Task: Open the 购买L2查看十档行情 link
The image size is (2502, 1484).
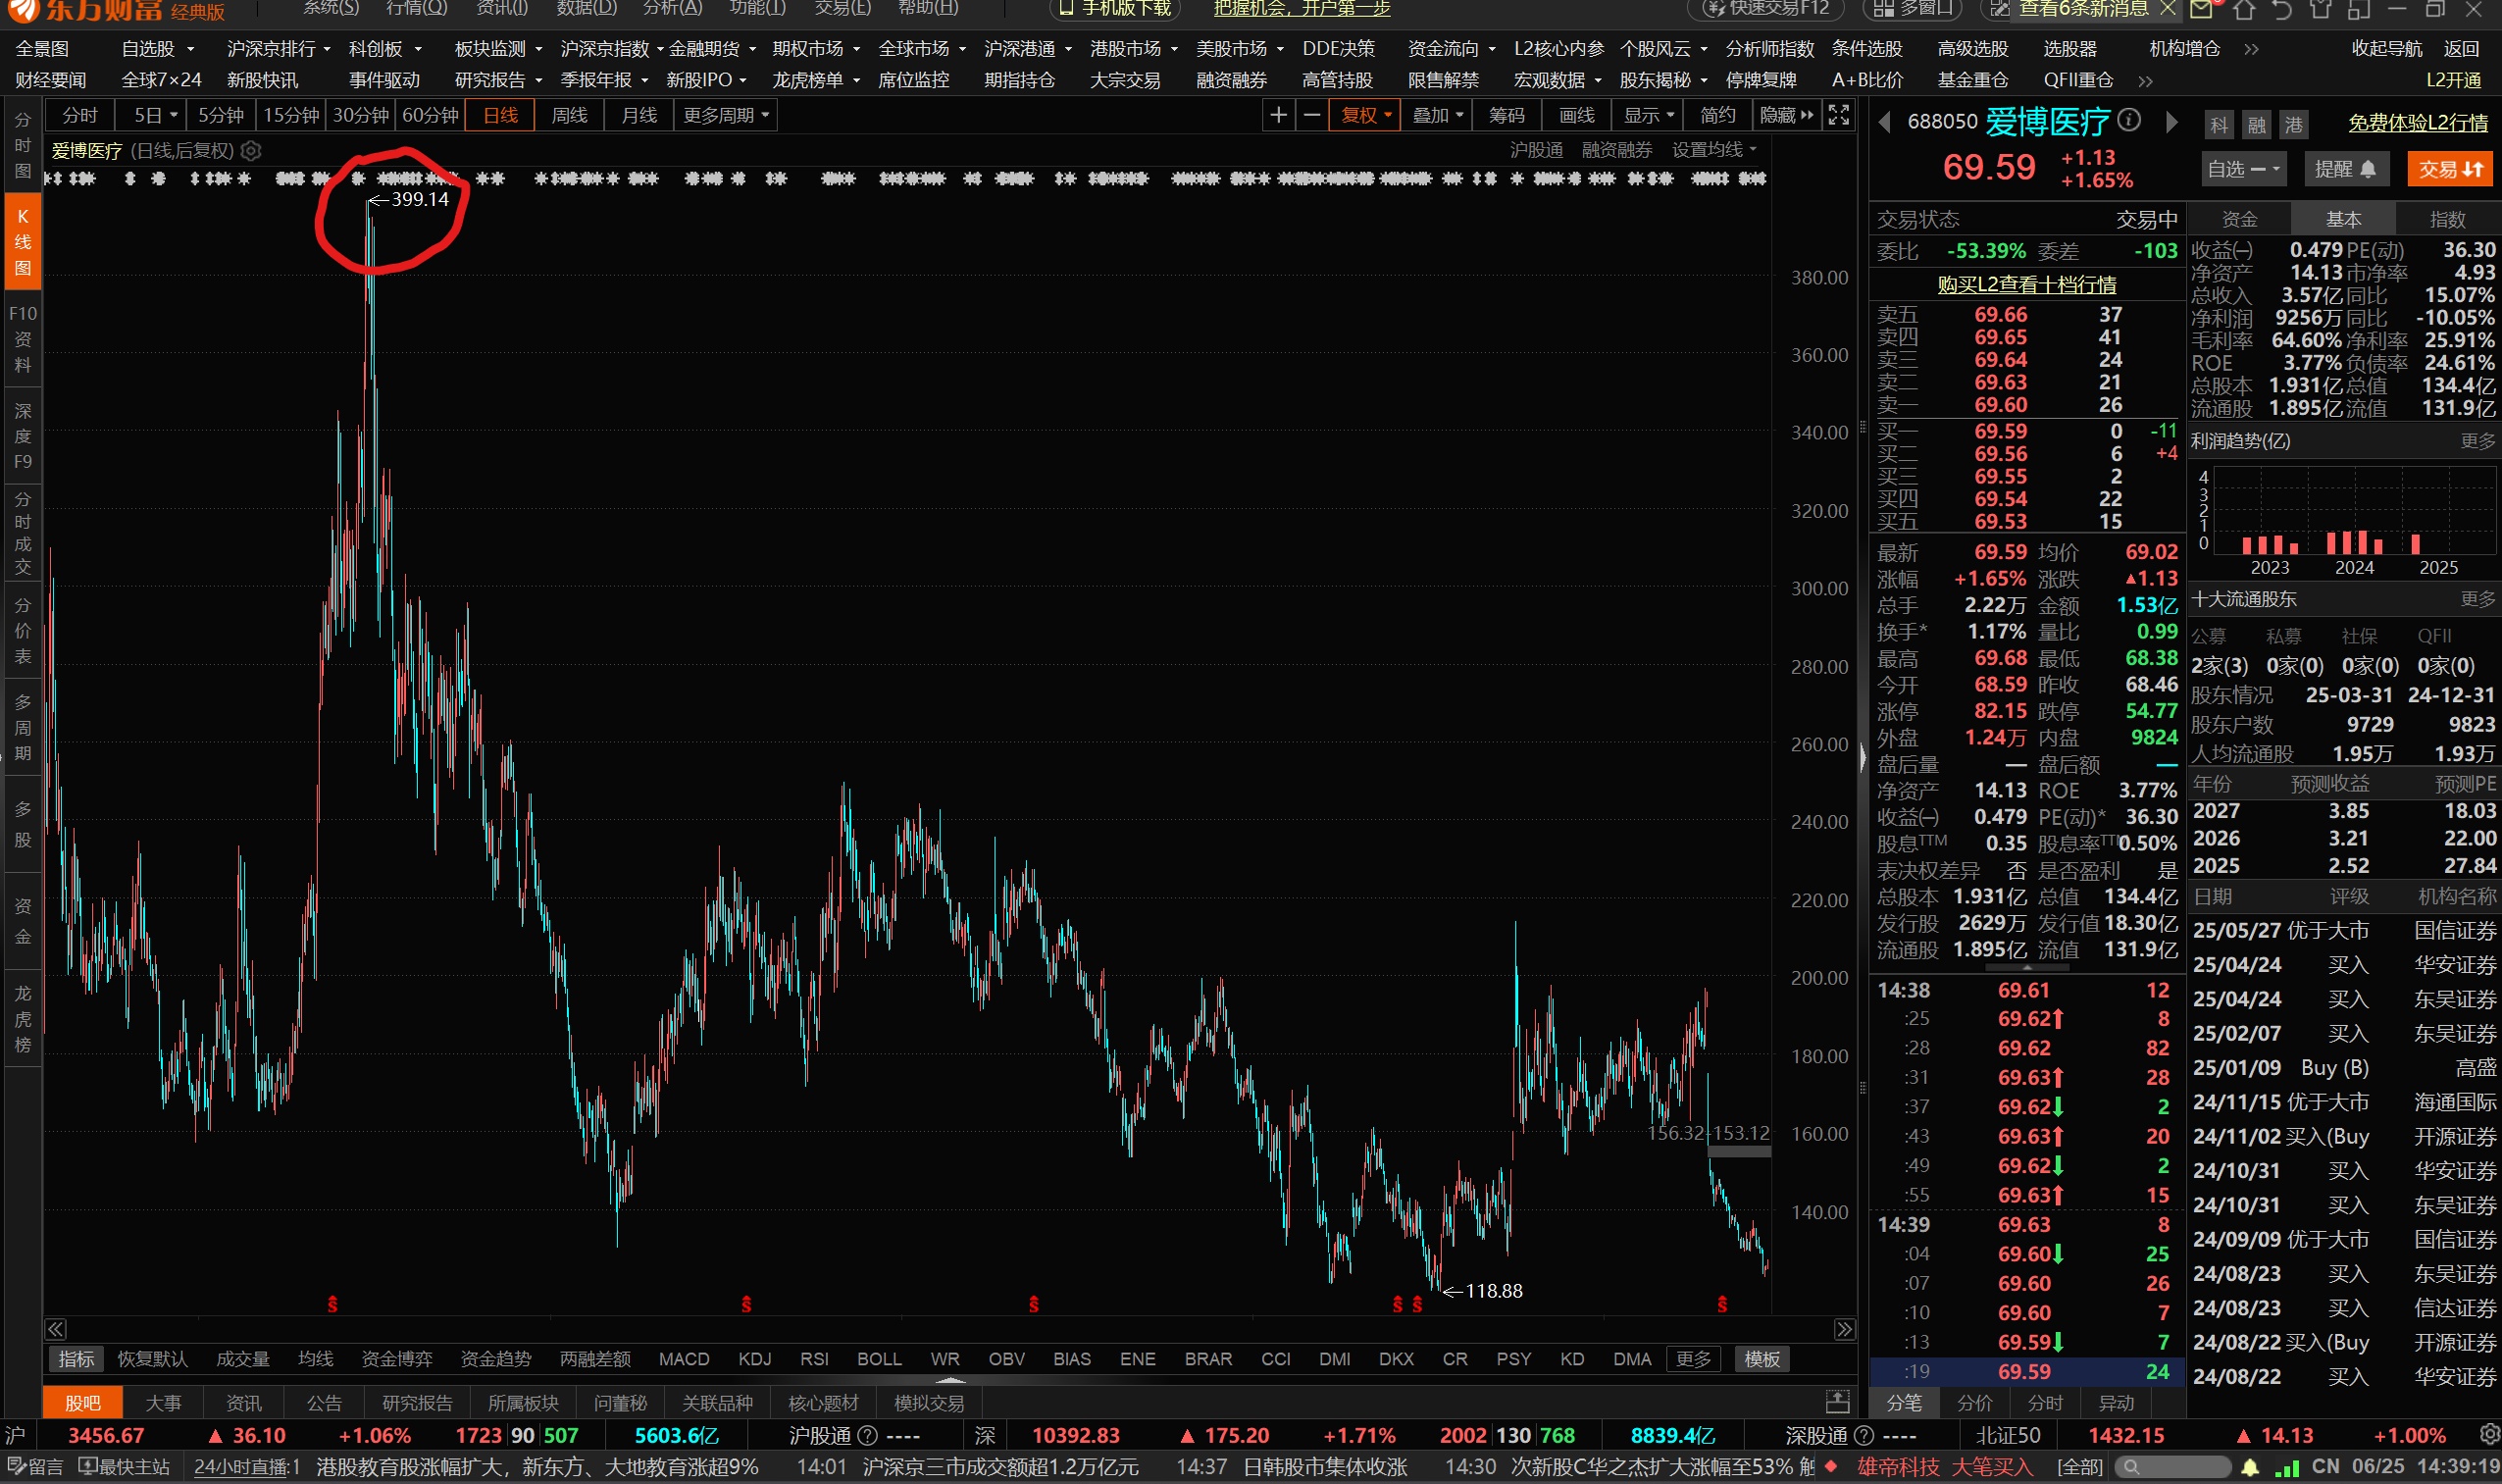Action: (2026, 285)
